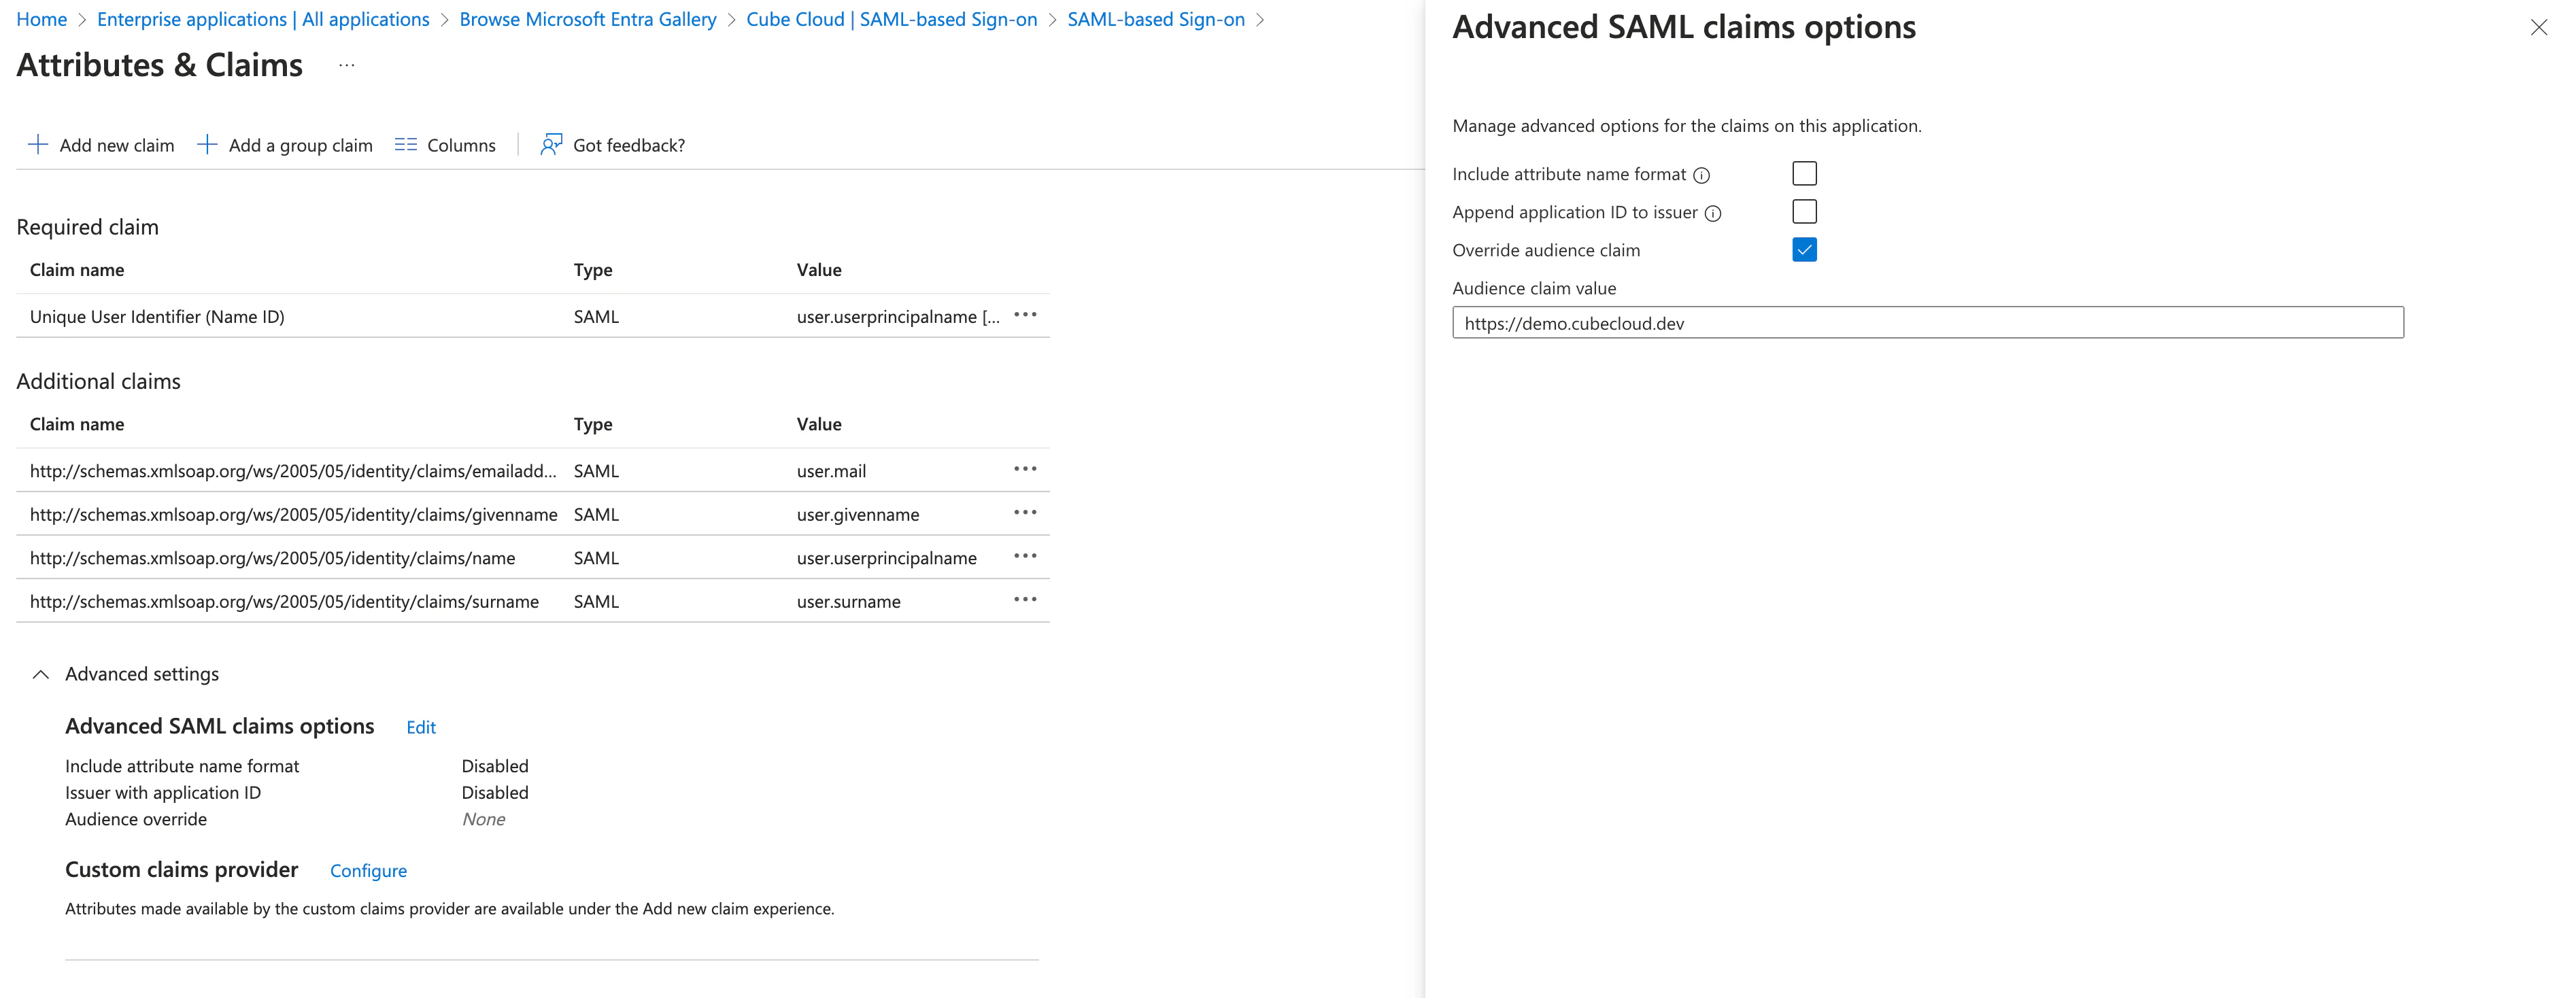Check Append application ID to issuer box
Image resolution: width=2576 pixels, height=998 pixels.
(1804, 212)
